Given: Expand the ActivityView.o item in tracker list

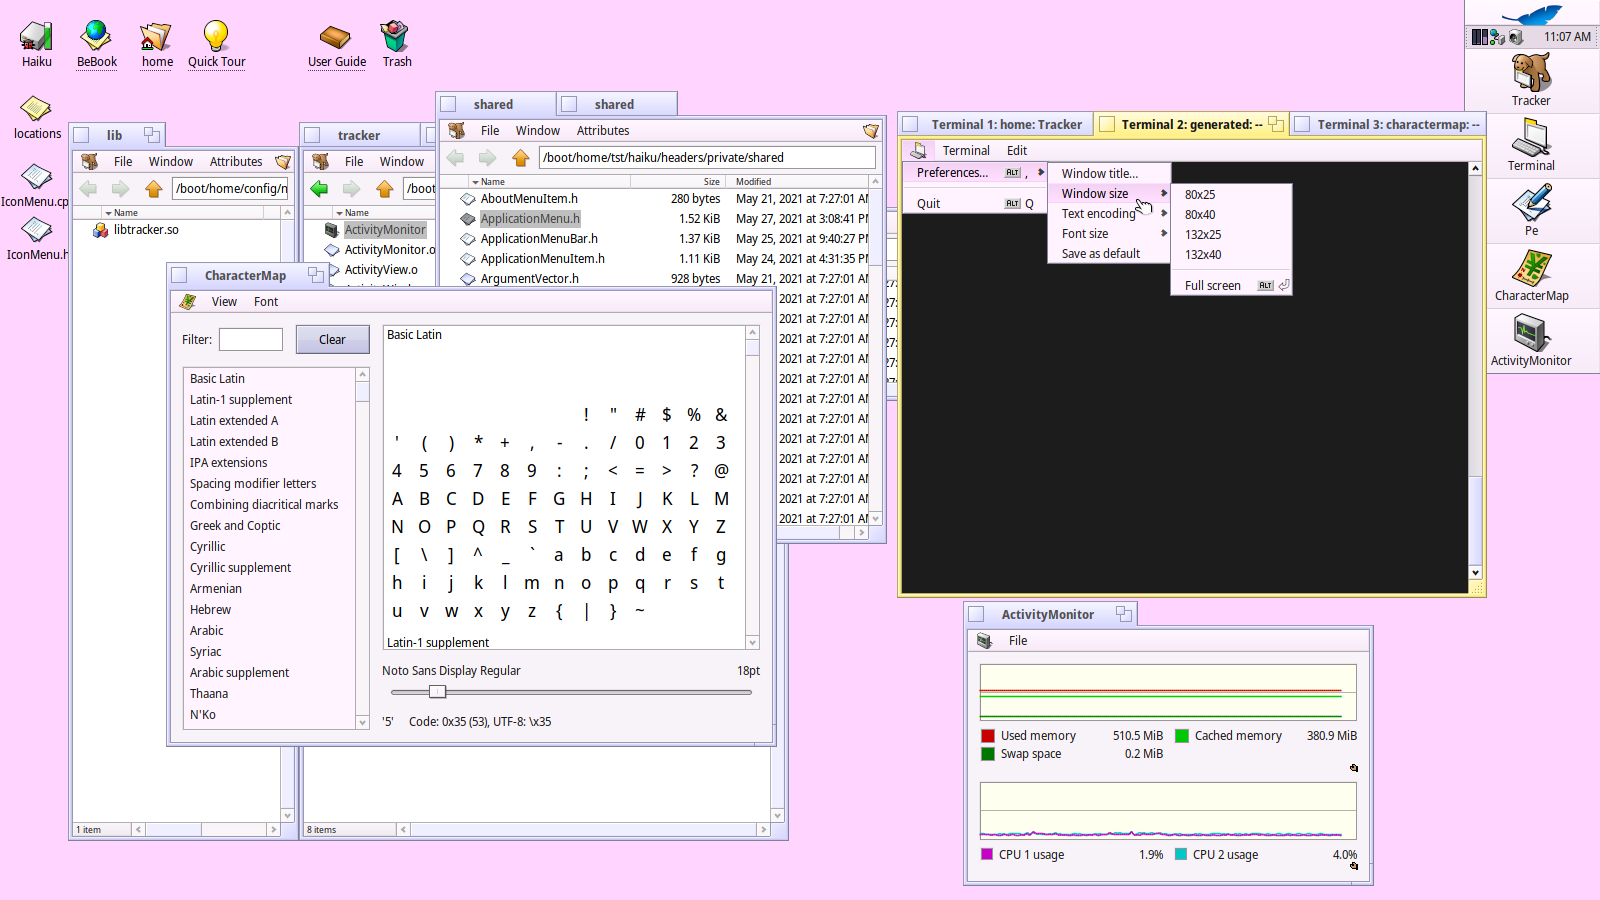Looking at the screenshot, I should pyautogui.click(x=334, y=270).
